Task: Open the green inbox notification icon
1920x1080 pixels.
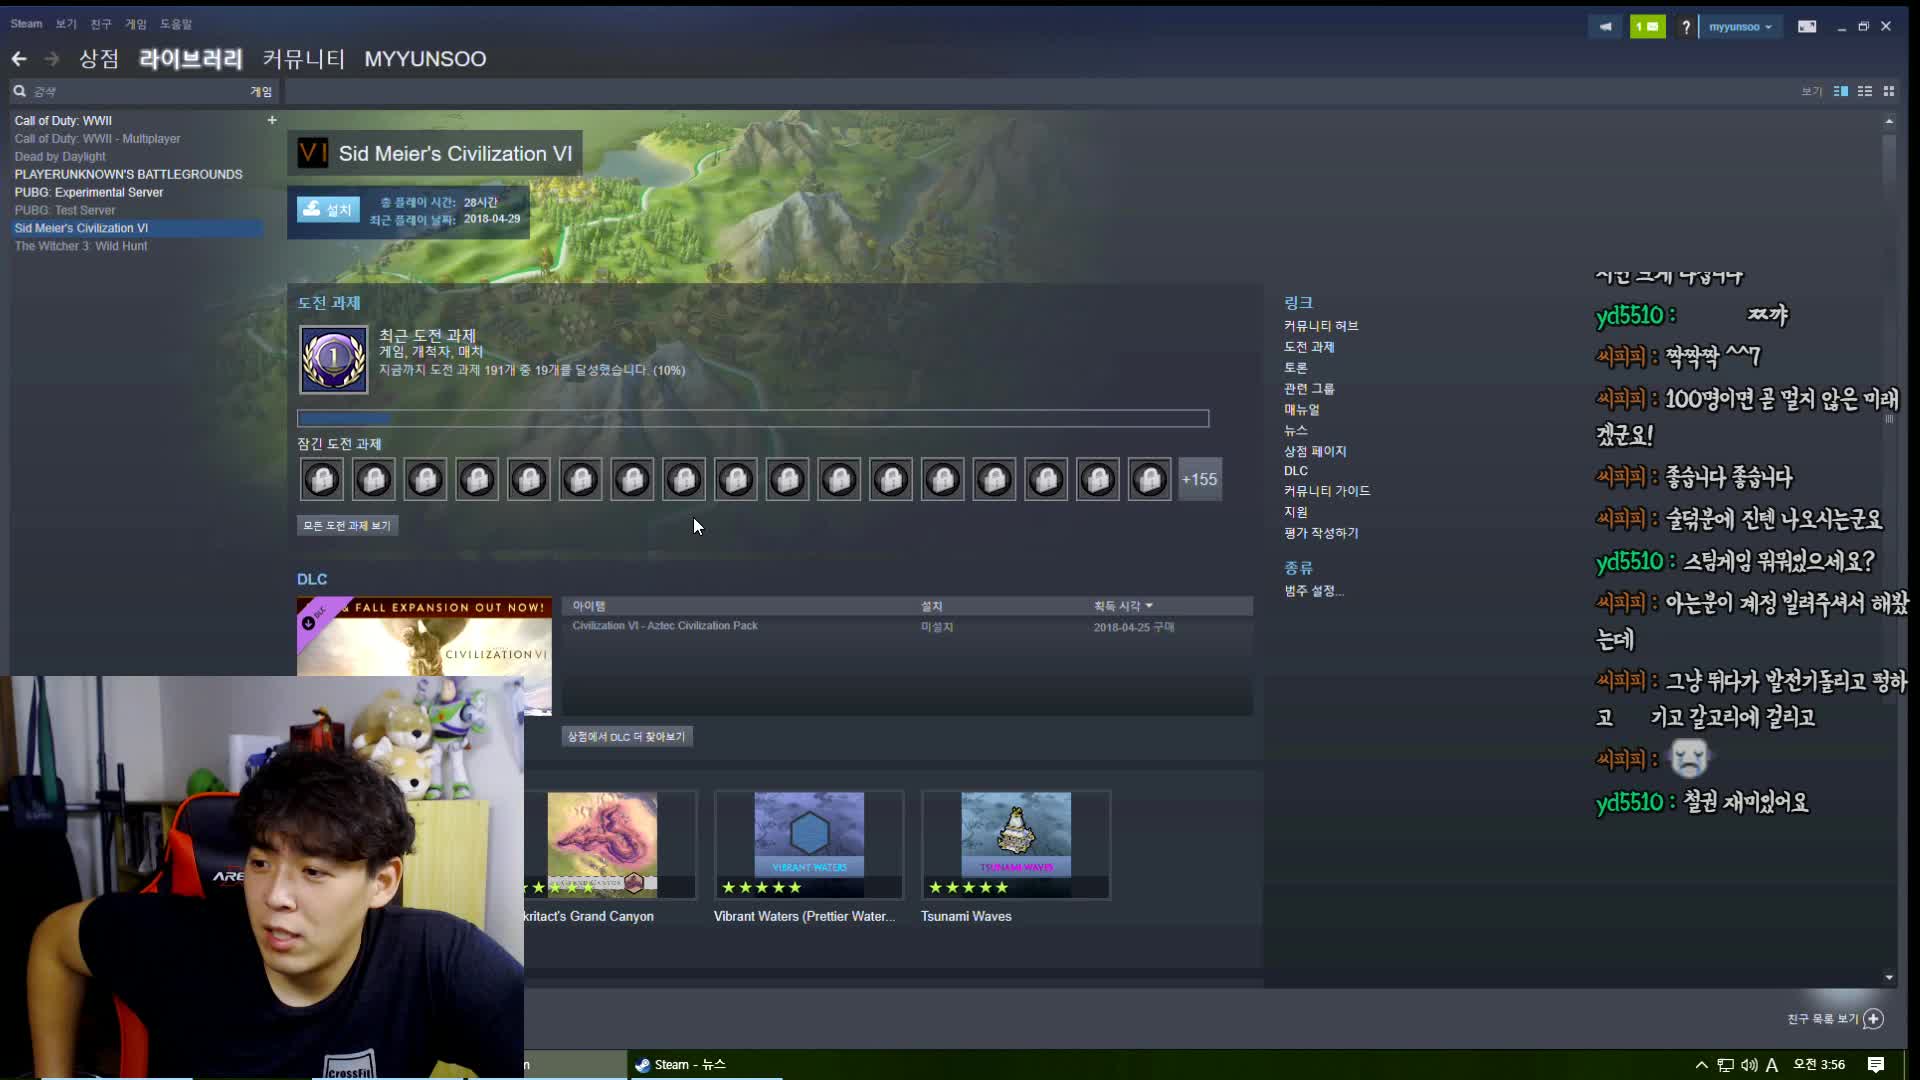Action: click(1647, 27)
